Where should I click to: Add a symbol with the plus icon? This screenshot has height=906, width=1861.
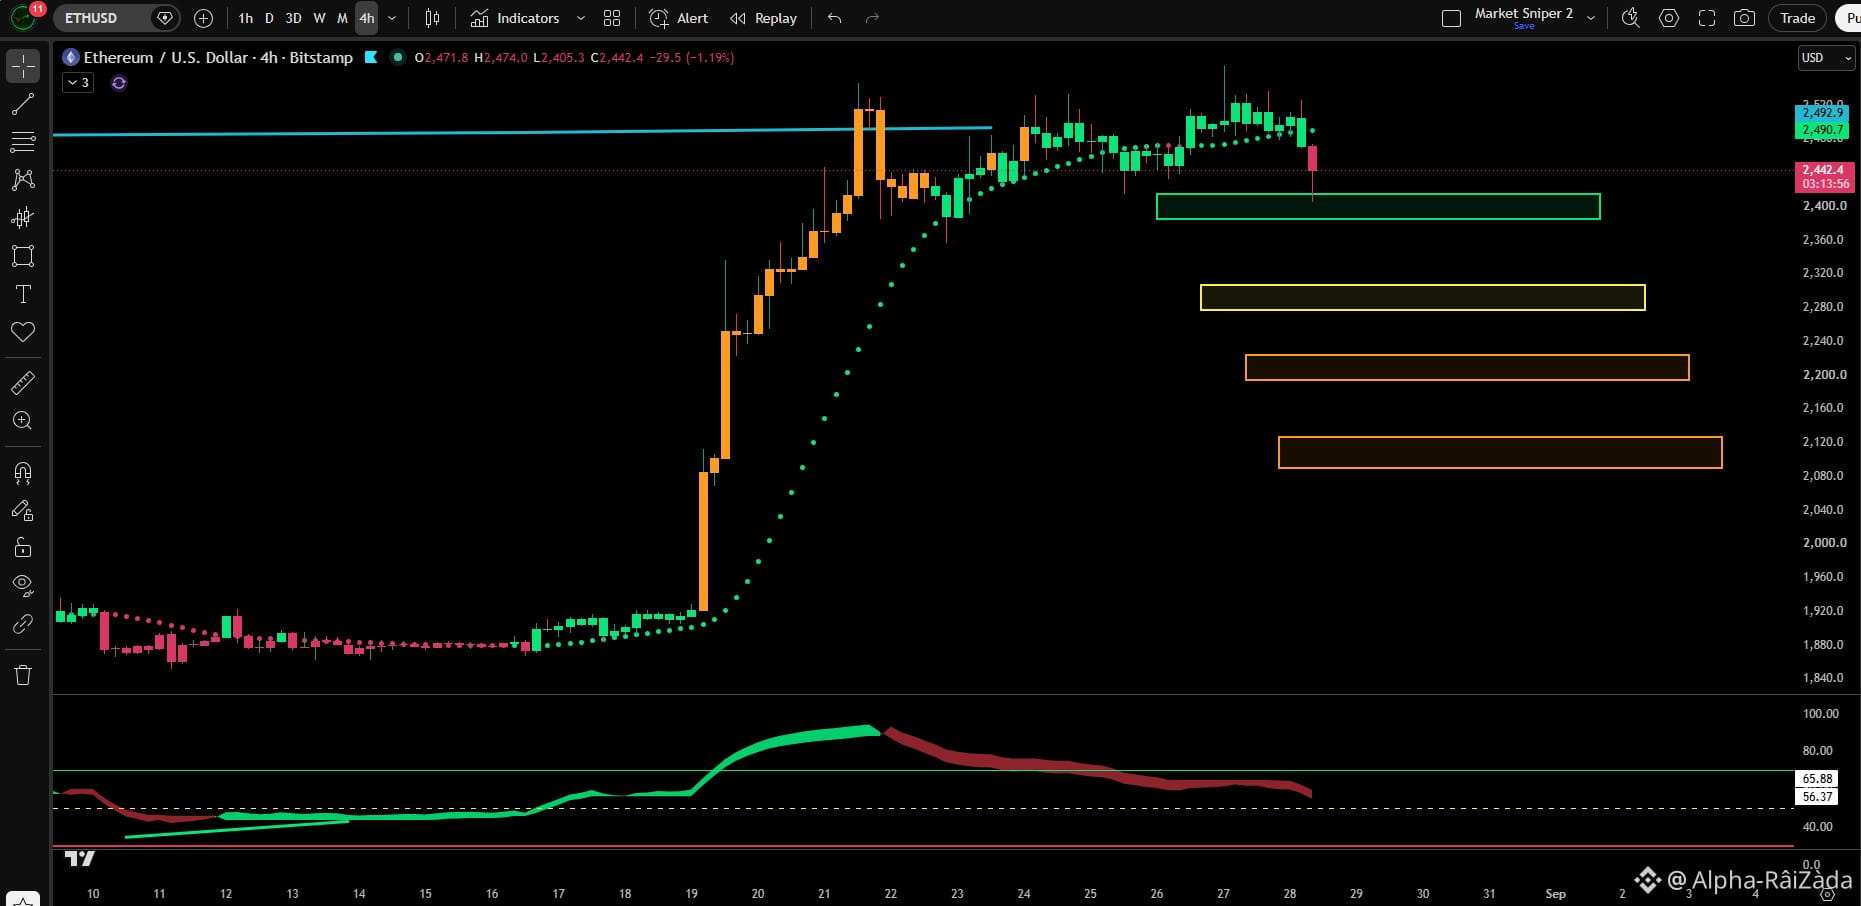click(x=203, y=18)
